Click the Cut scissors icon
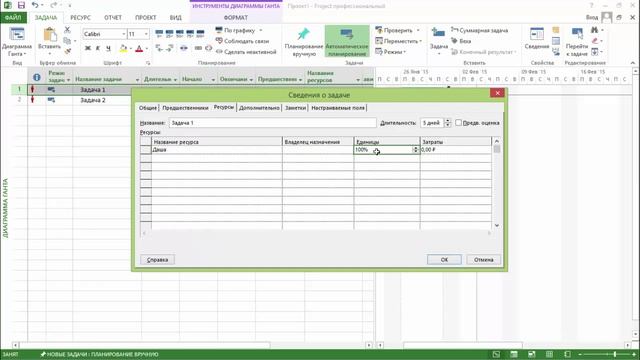640x360 pixels. click(x=67, y=30)
